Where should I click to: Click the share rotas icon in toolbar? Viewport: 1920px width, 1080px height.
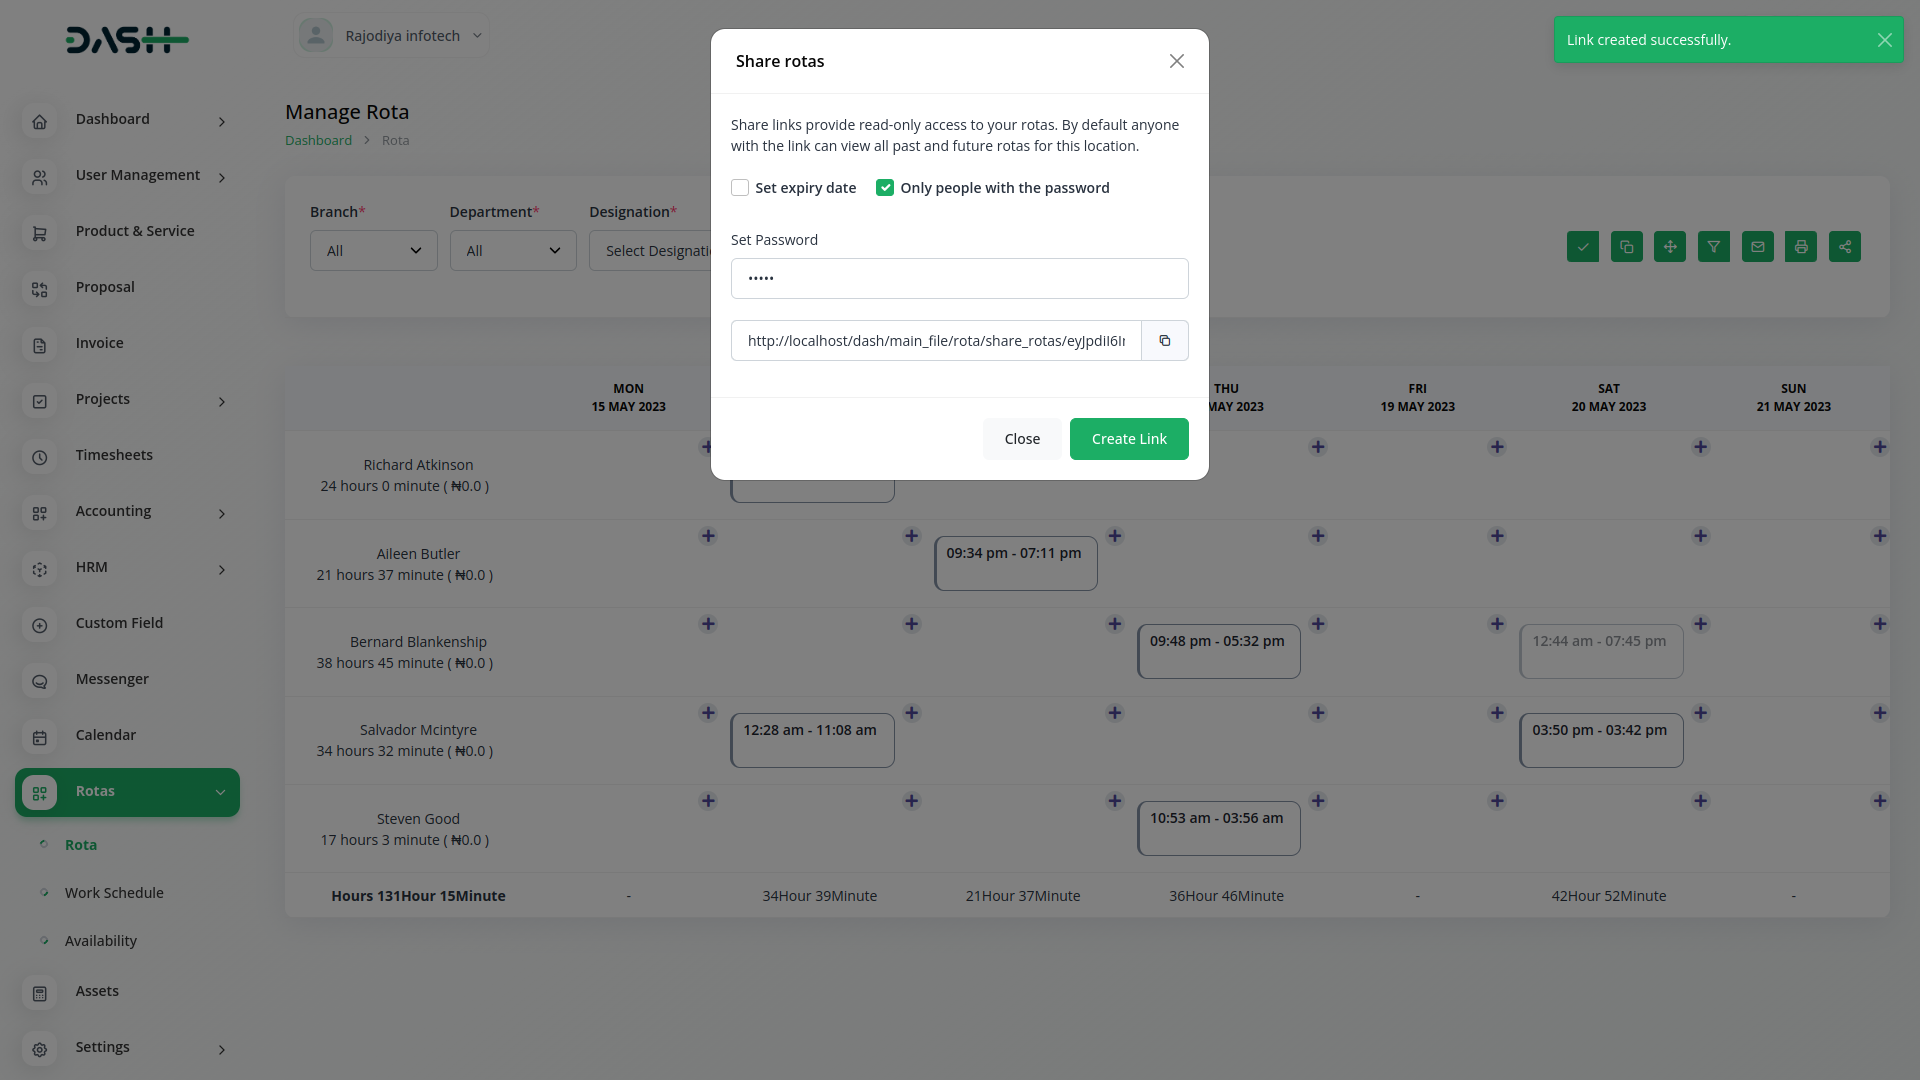[x=1844, y=247]
